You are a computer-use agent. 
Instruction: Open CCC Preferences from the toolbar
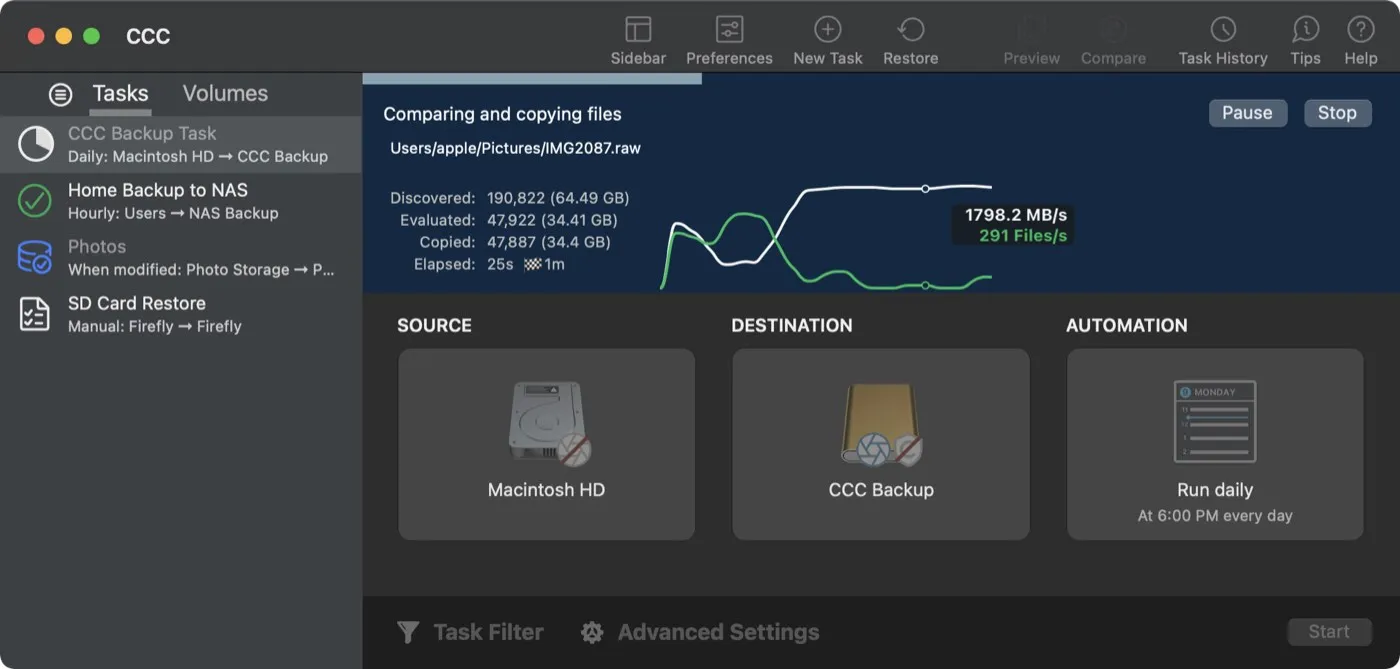[x=729, y=37]
